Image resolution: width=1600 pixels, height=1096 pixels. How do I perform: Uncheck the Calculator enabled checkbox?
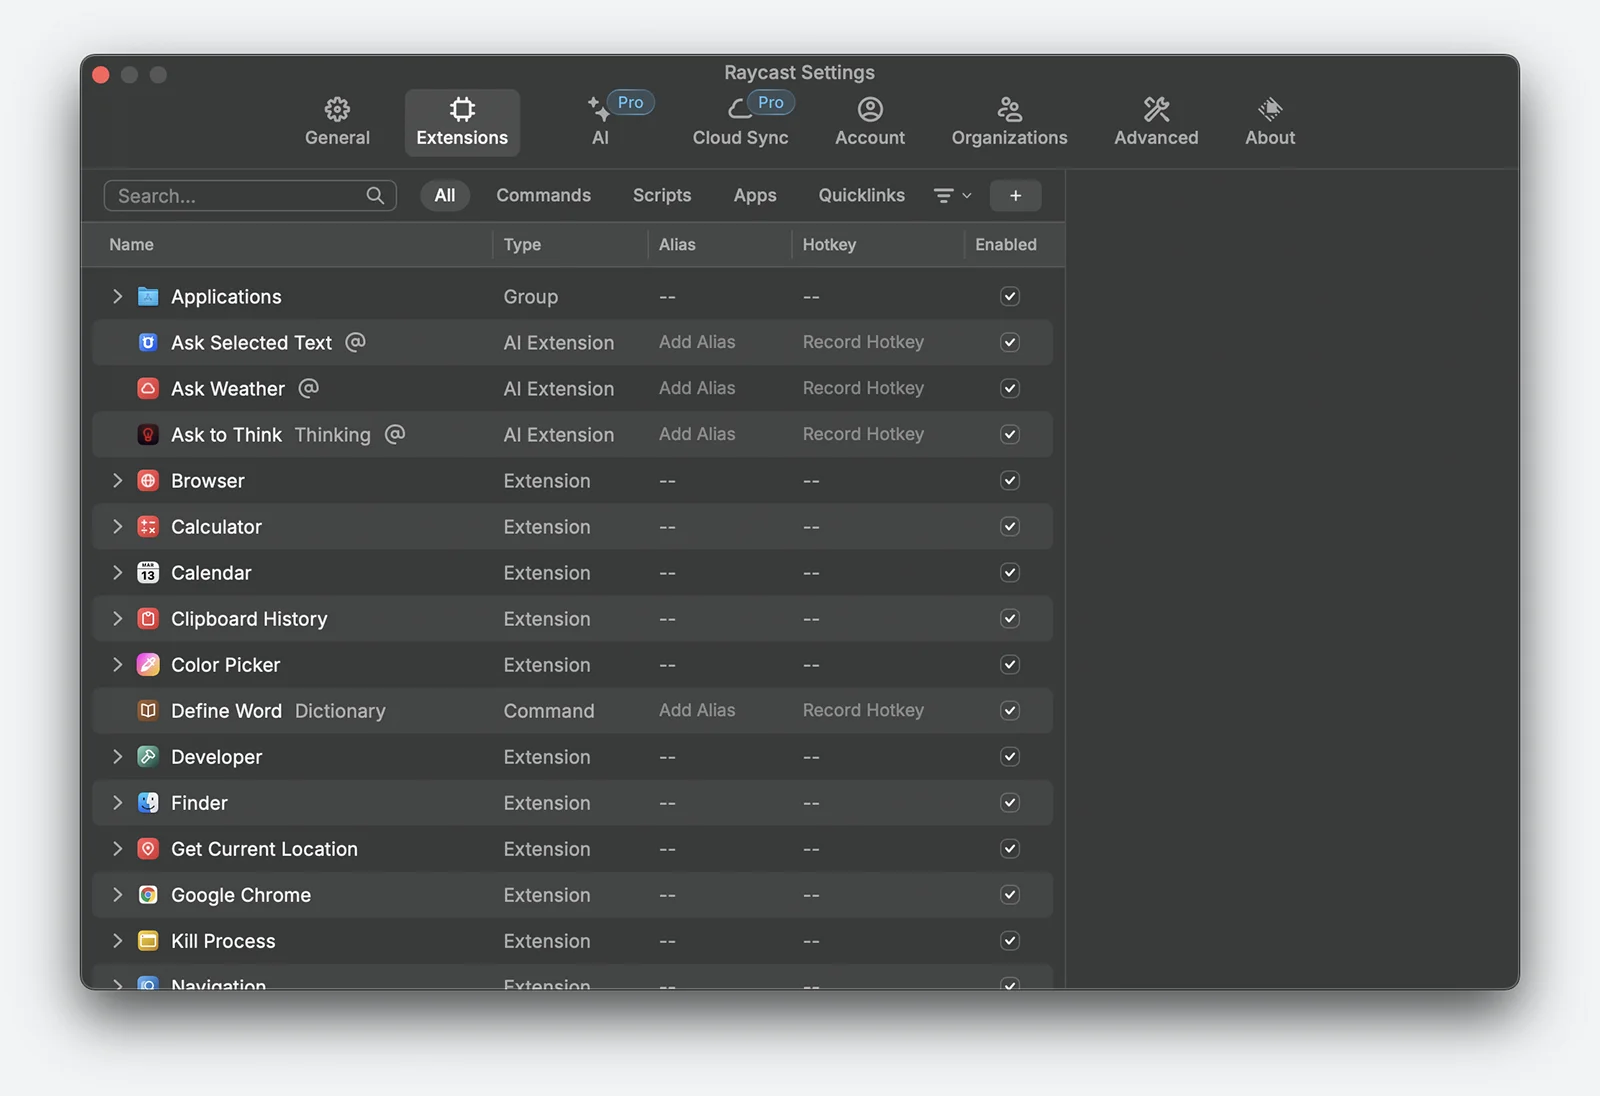click(x=1010, y=526)
